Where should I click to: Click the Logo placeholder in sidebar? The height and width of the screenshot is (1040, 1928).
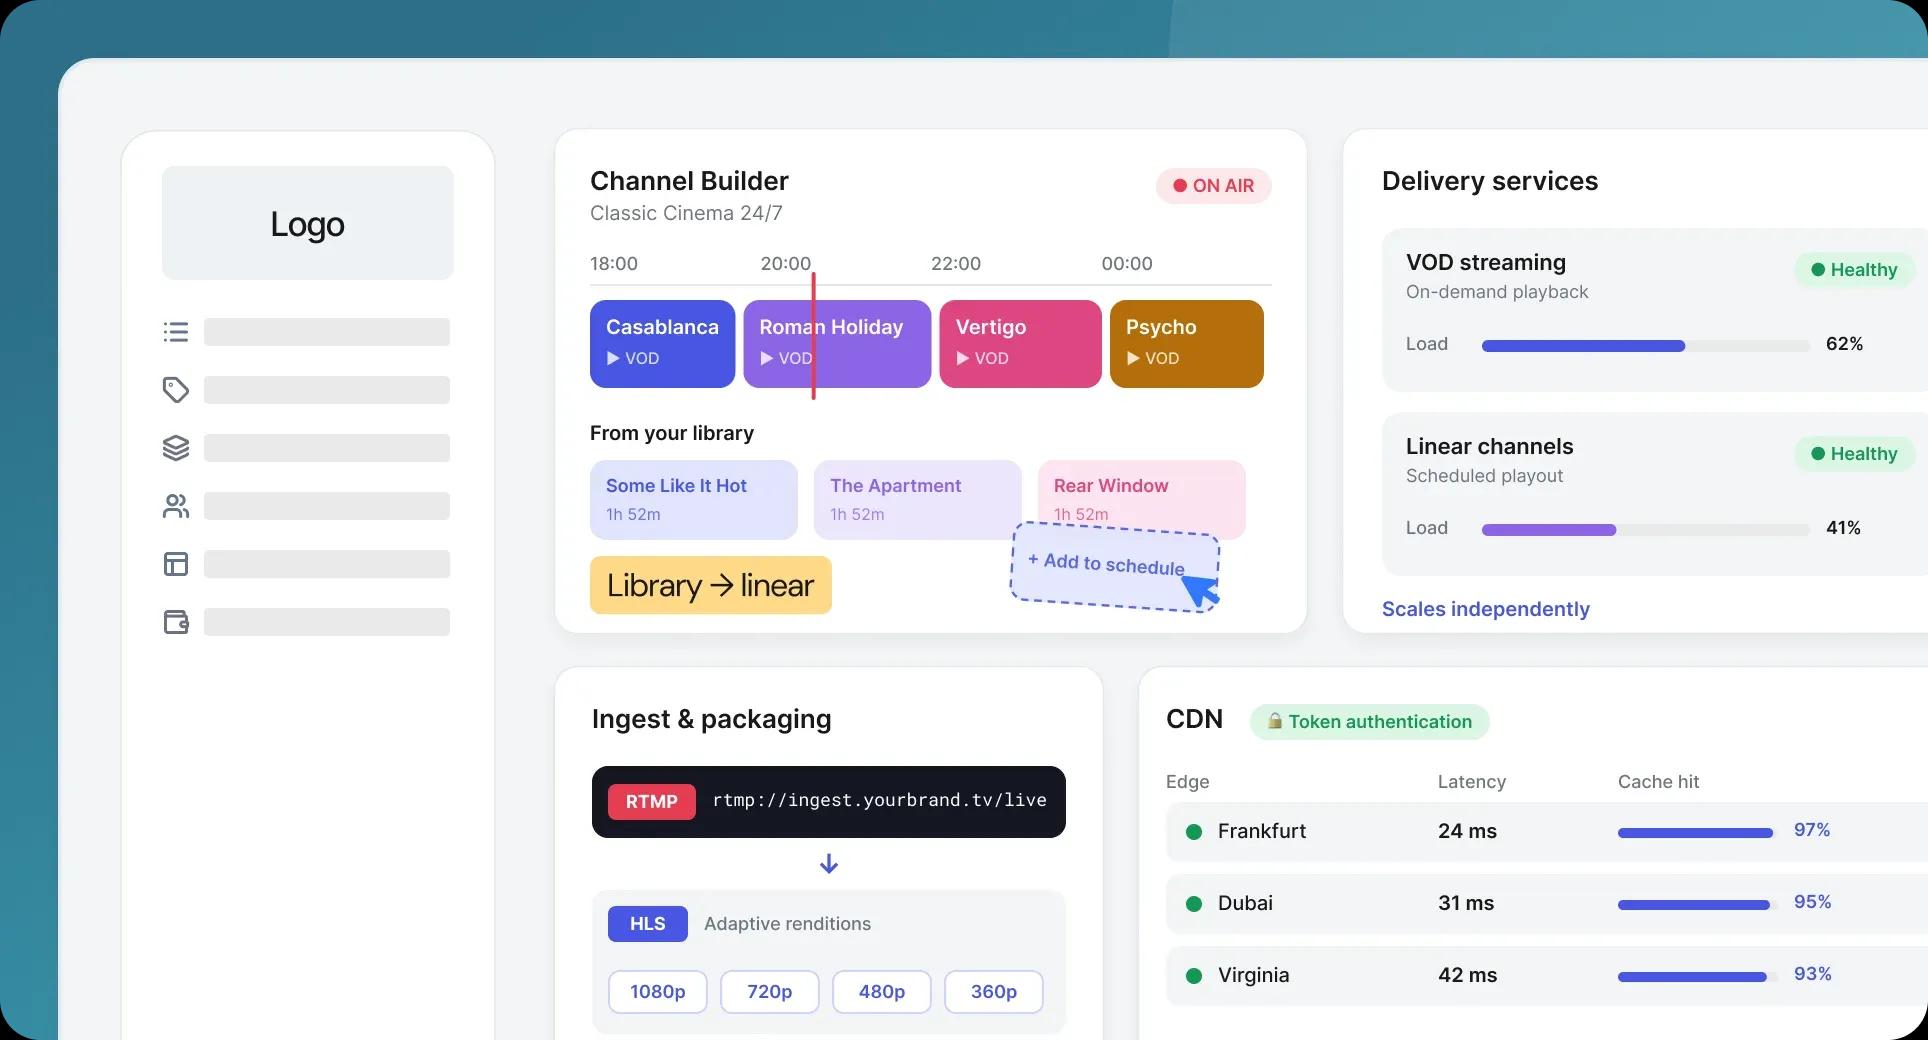tap(308, 223)
